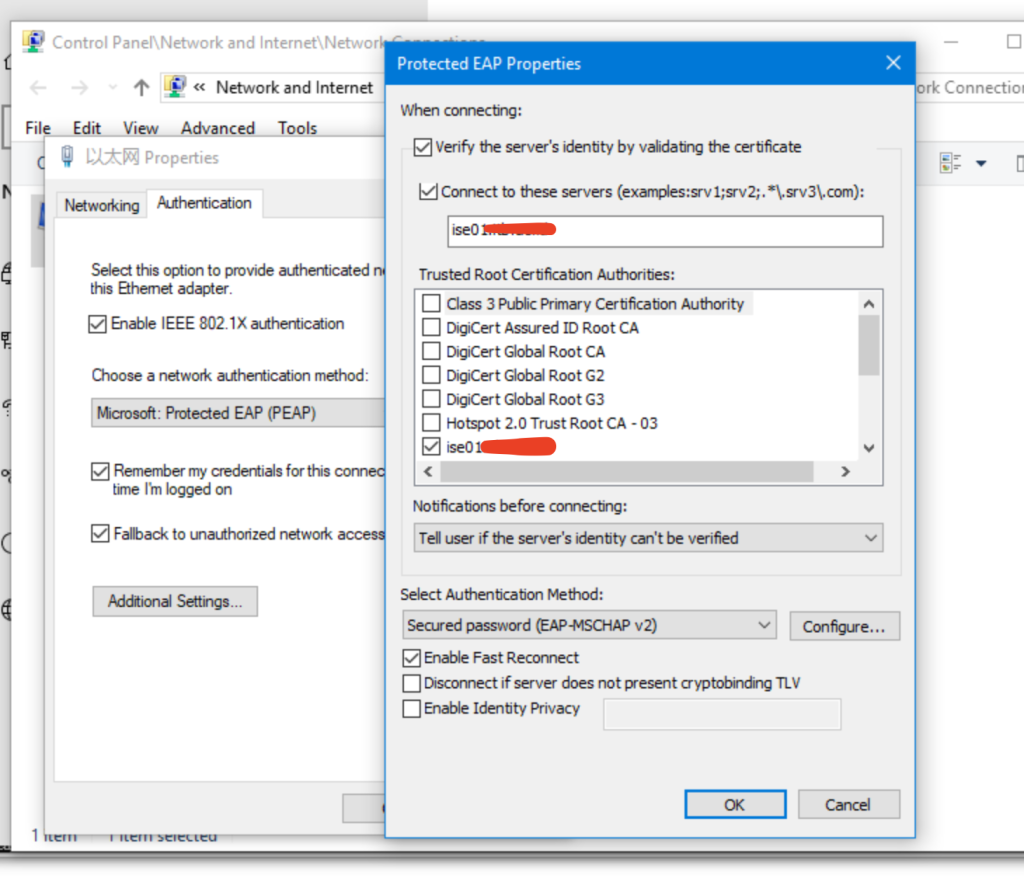The height and width of the screenshot is (887, 1024).
Task: Click the back arrow in Explorer navigation
Action: (38, 88)
